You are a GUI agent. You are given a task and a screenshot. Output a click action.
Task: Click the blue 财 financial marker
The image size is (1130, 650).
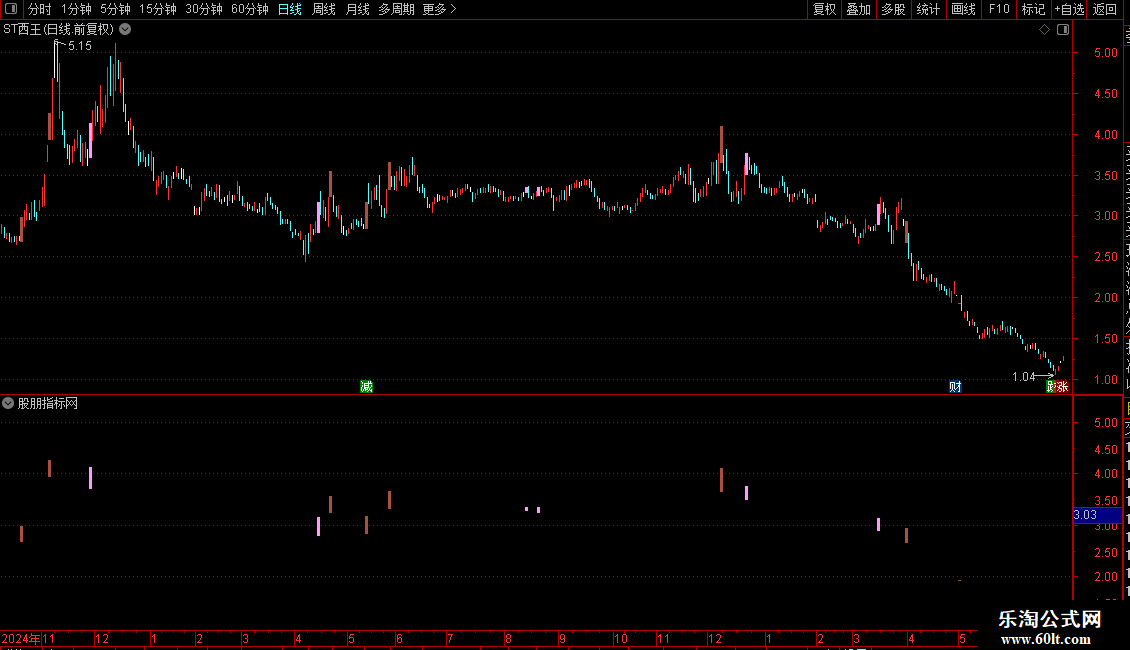[x=955, y=387]
